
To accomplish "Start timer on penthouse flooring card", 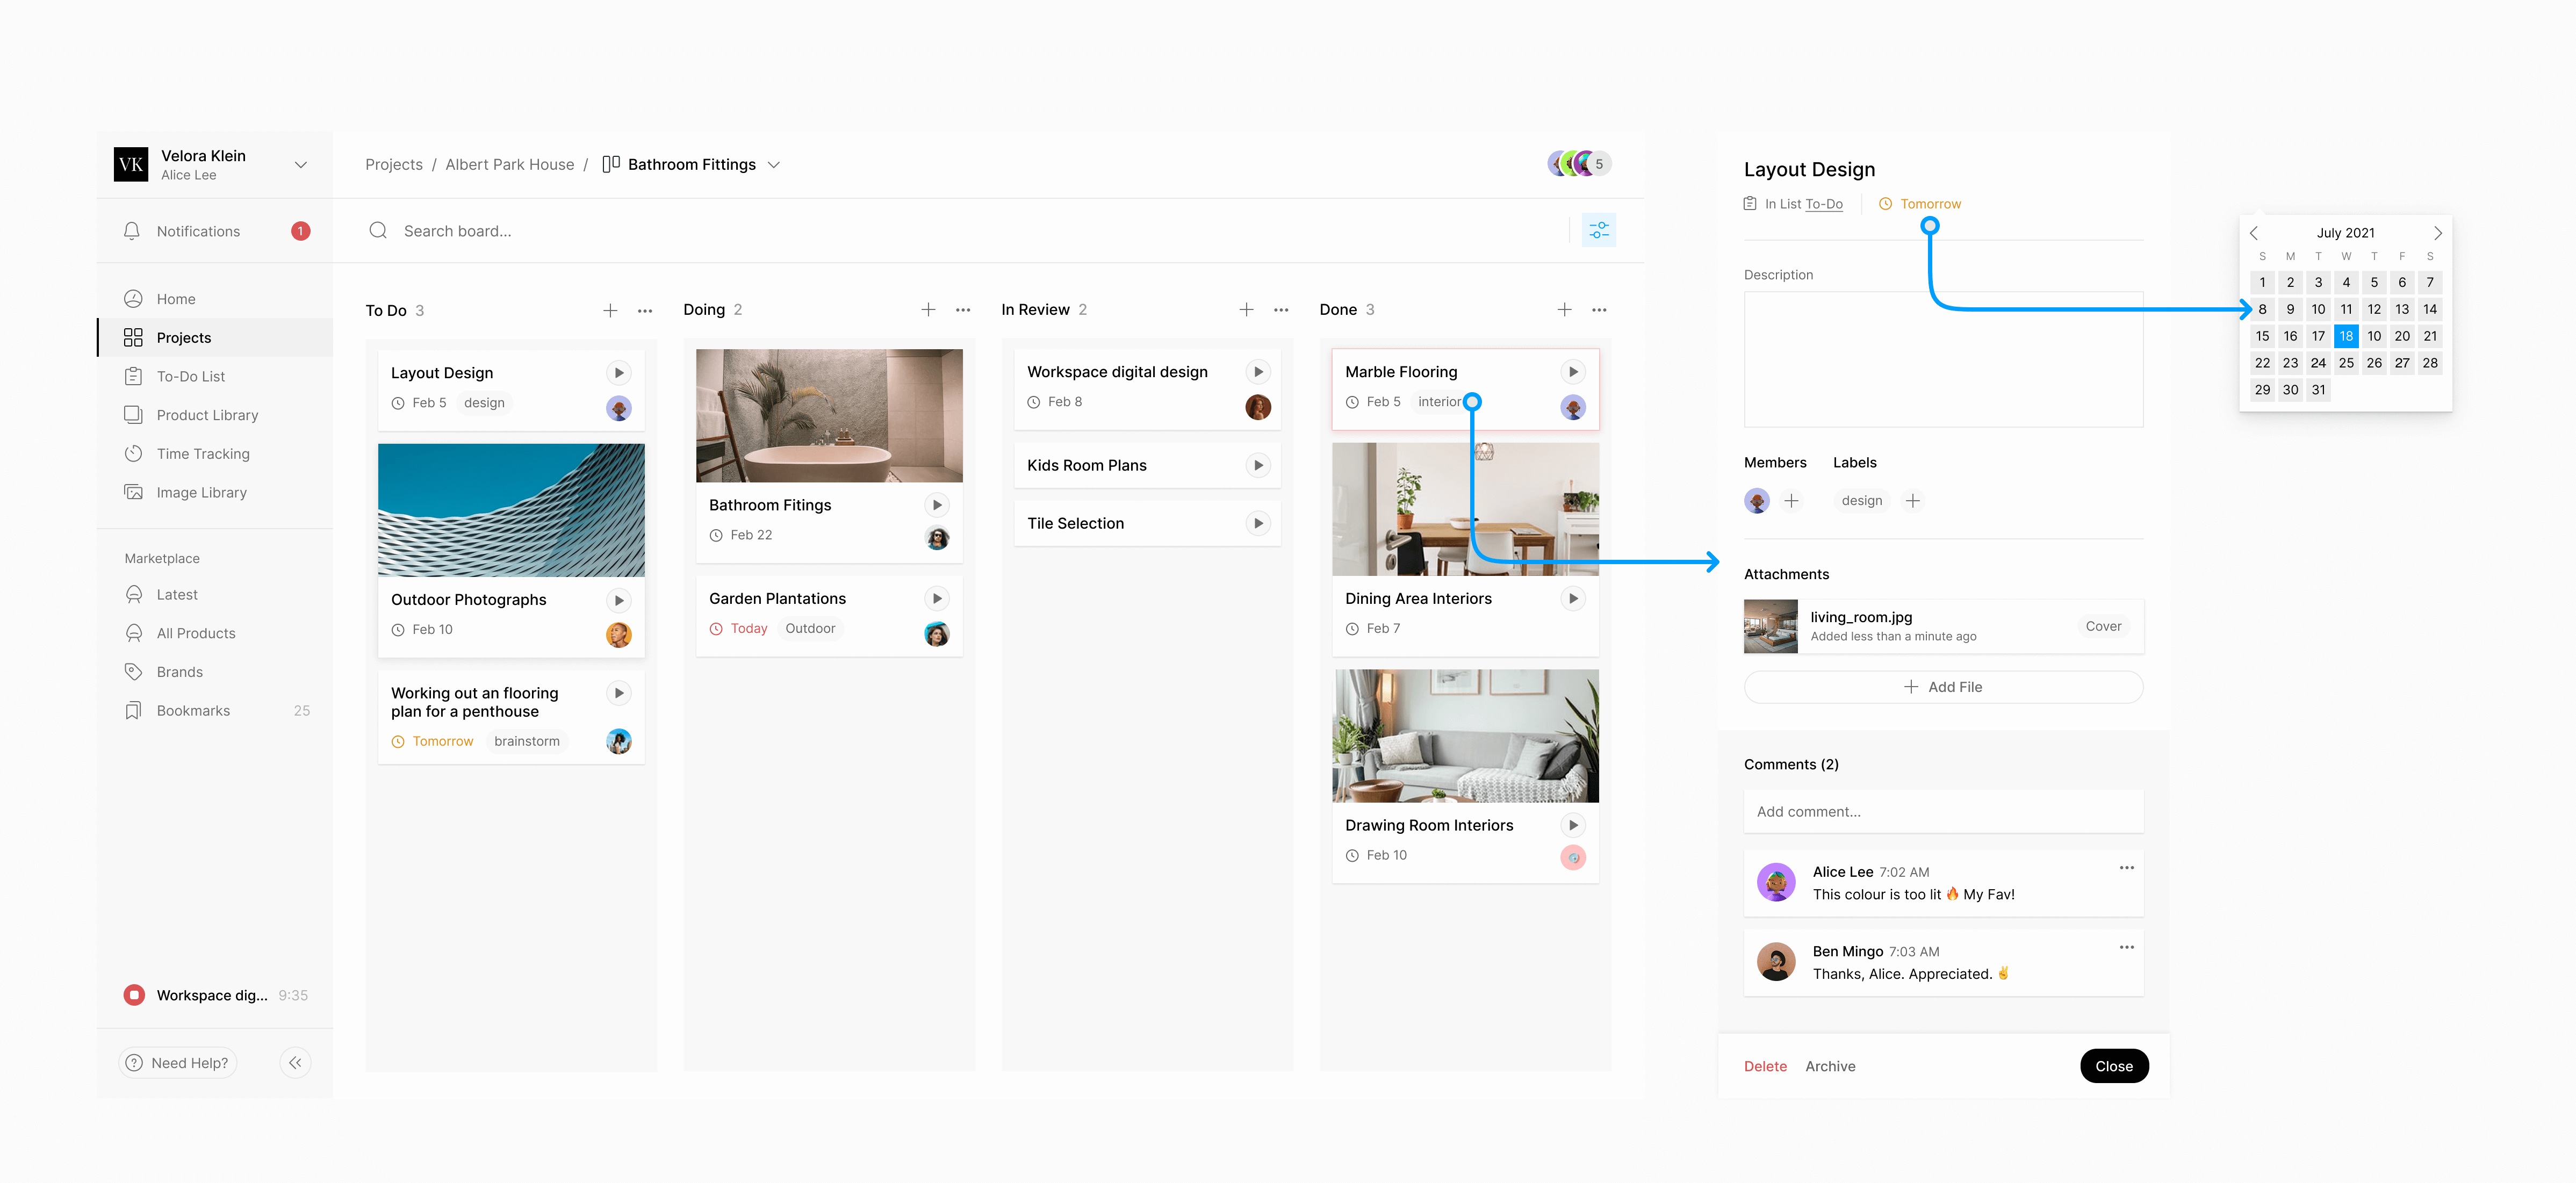I will click(x=619, y=693).
